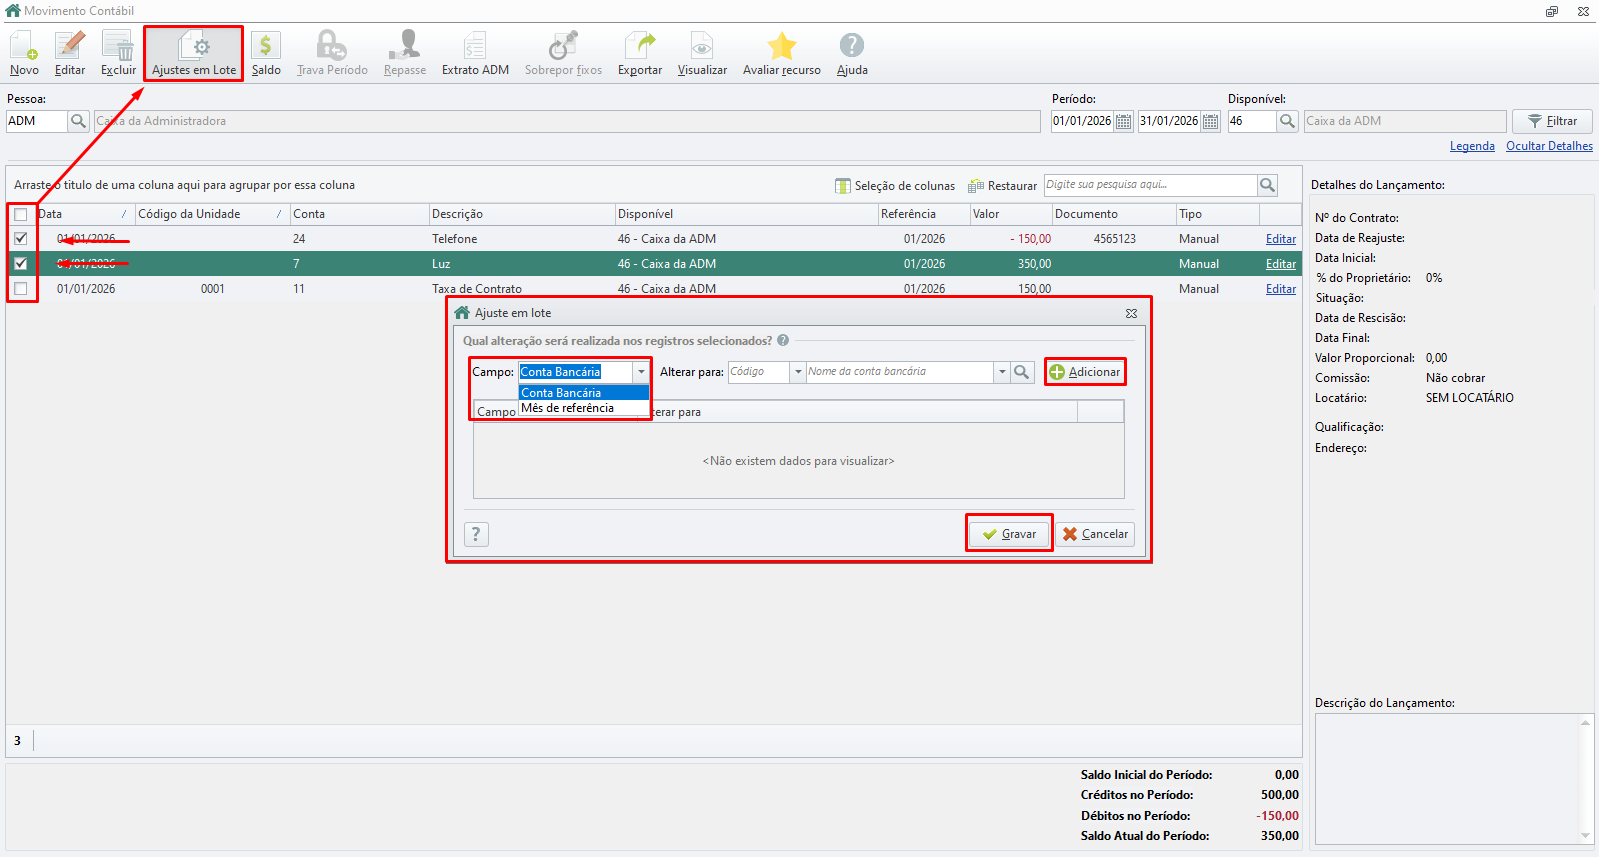Click the grid search input field
1599x857 pixels.
1150,185
